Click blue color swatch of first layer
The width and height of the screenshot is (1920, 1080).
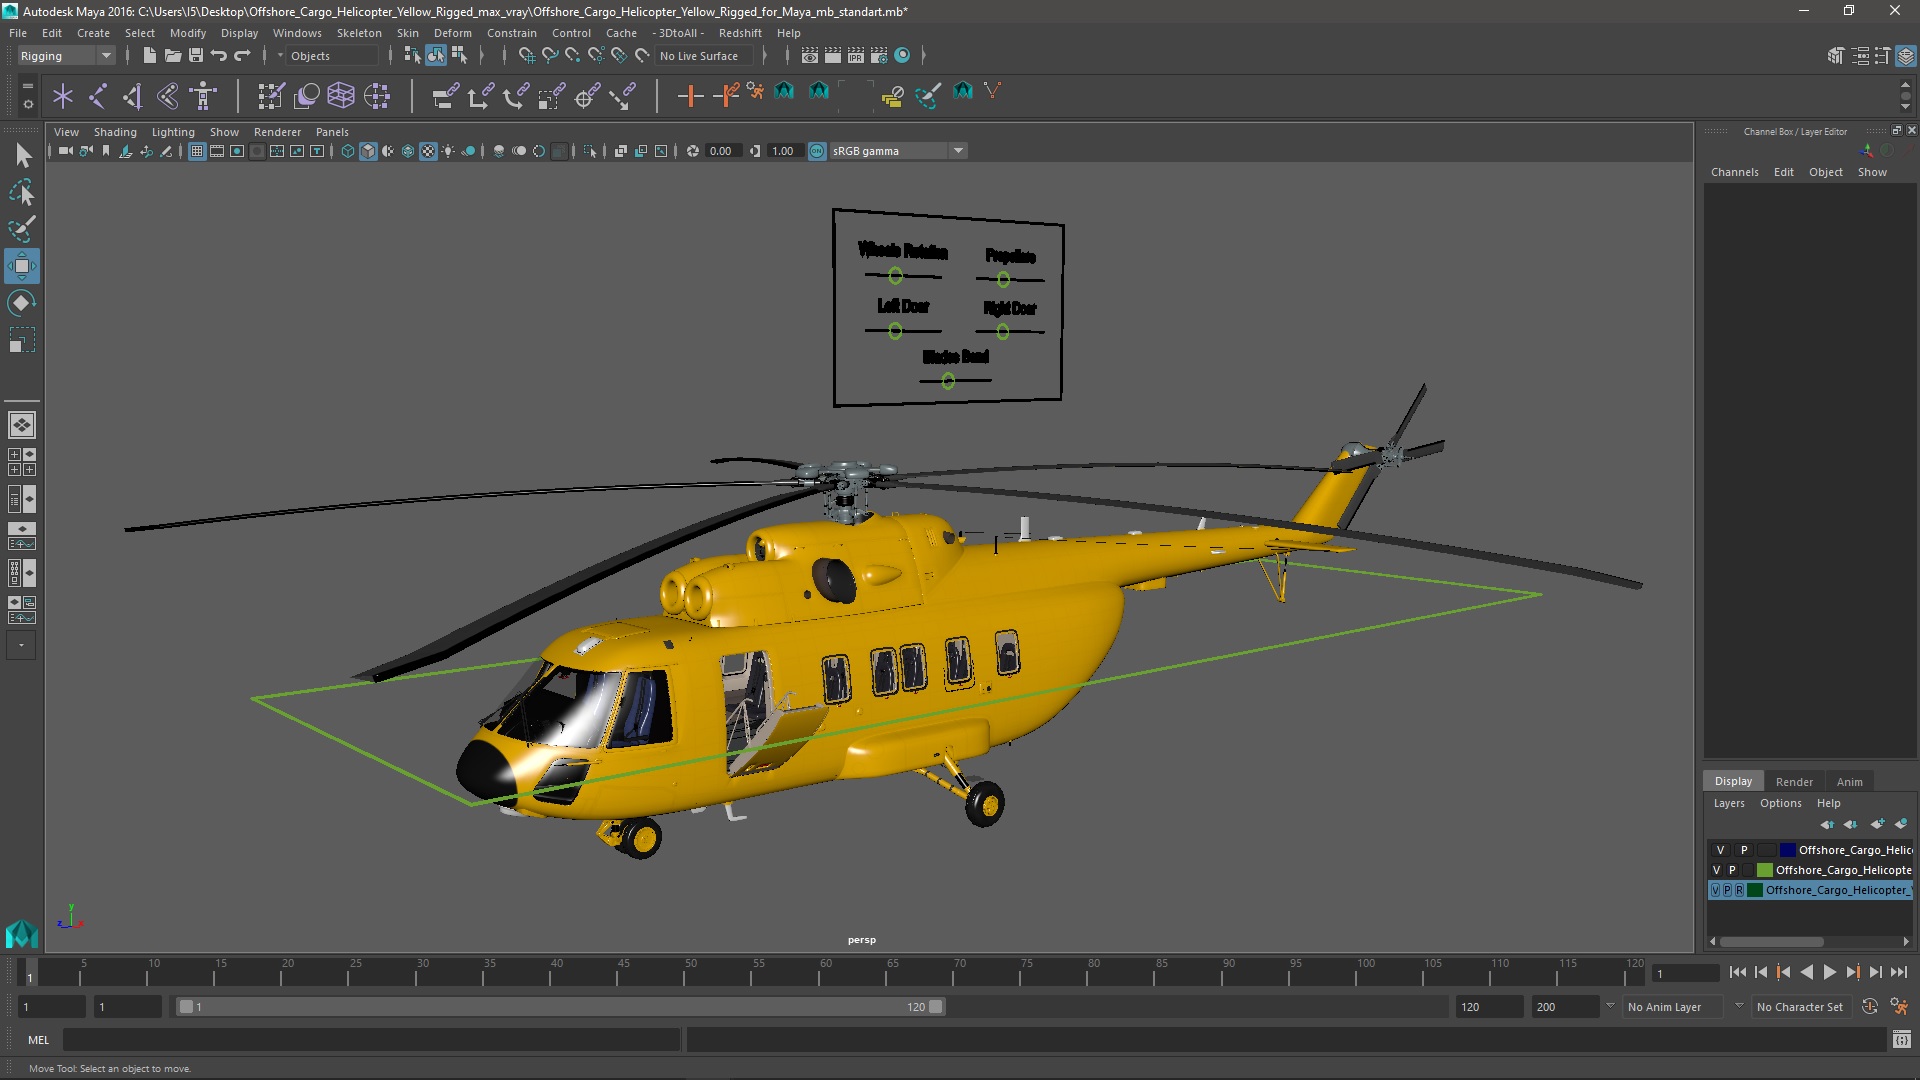(1788, 850)
